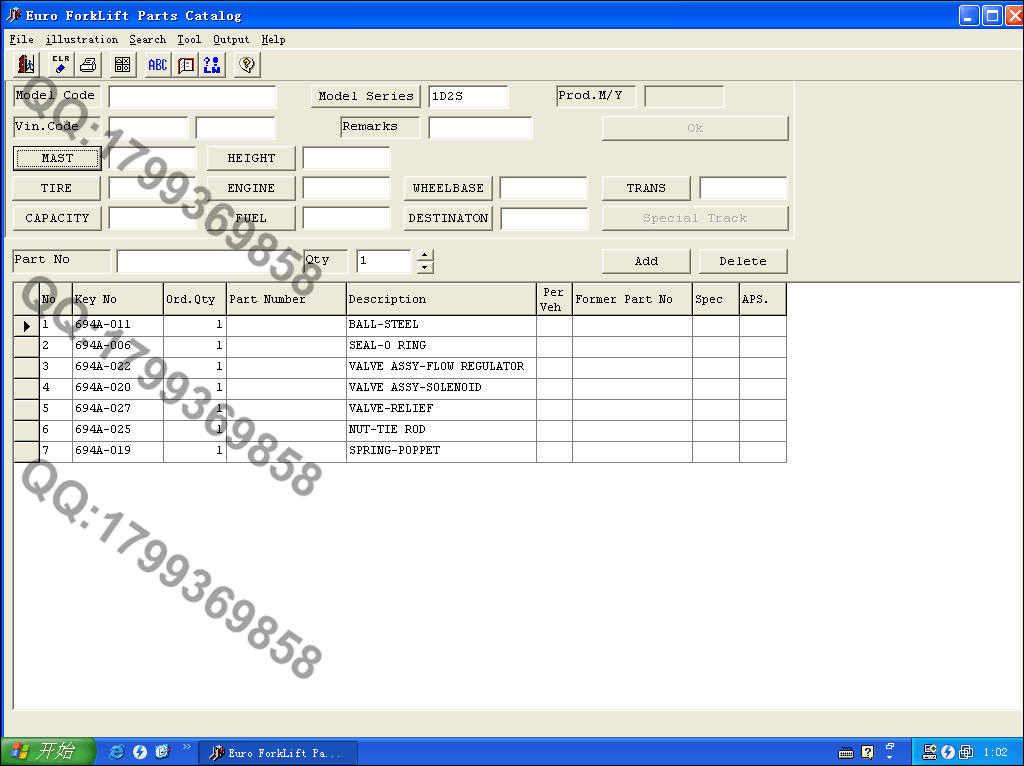Open the calculator icon in toolbar

pos(123,65)
